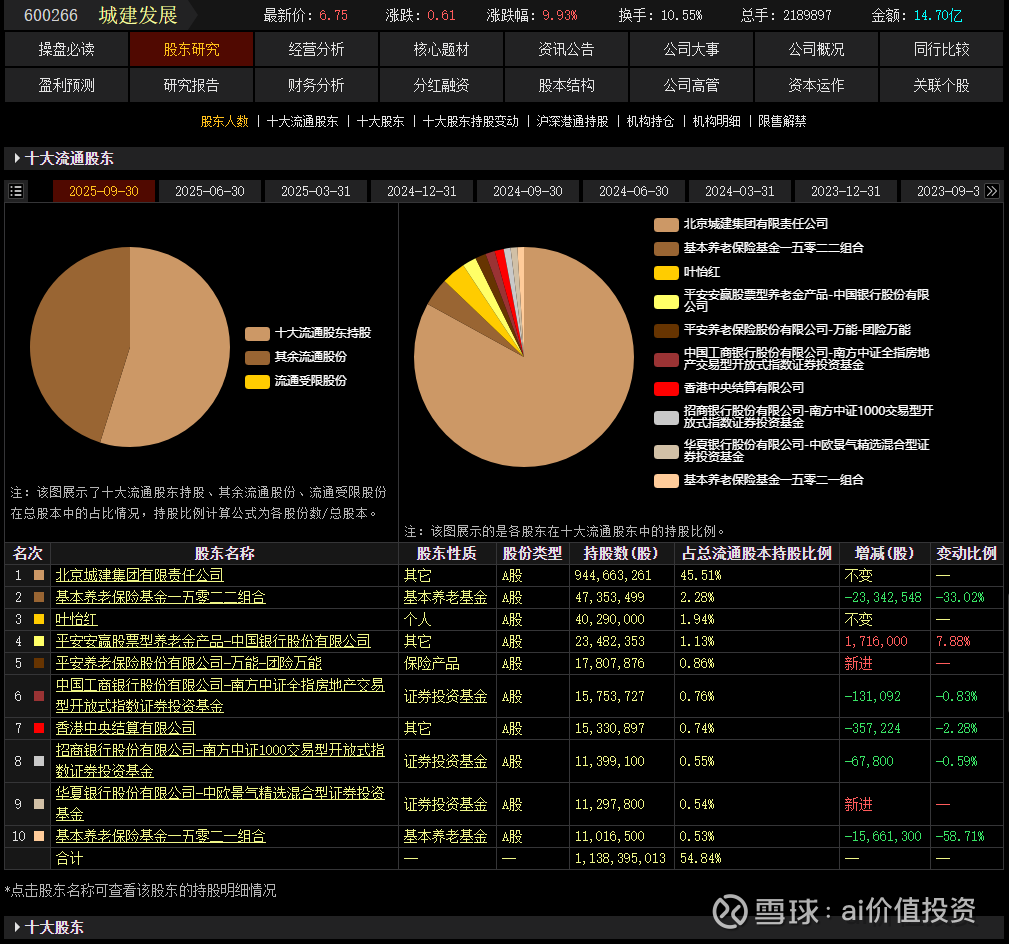Screen dimensions: 1009x944
Task: Click the list view icon beside date tabs
Action: (x=16, y=191)
